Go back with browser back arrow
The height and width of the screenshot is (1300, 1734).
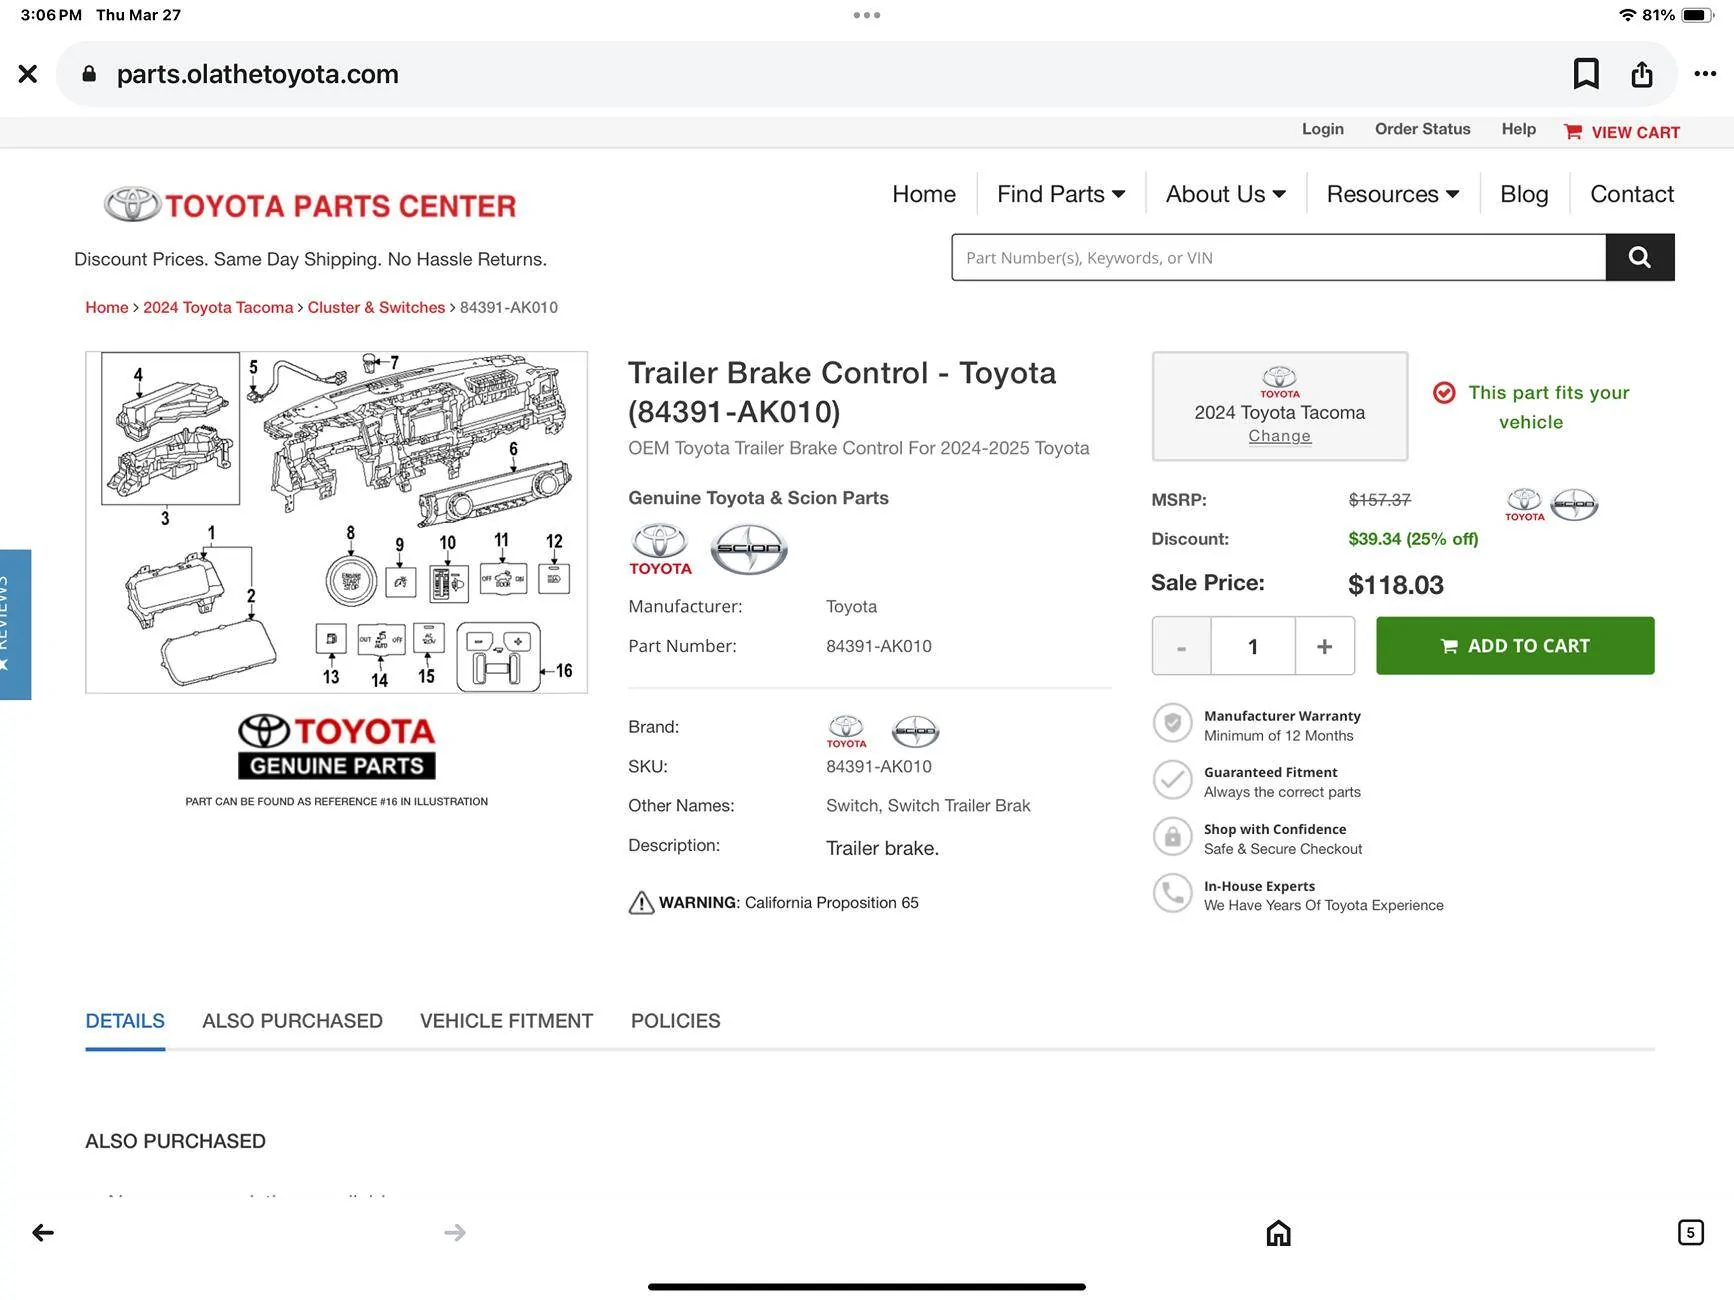click(43, 1232)
